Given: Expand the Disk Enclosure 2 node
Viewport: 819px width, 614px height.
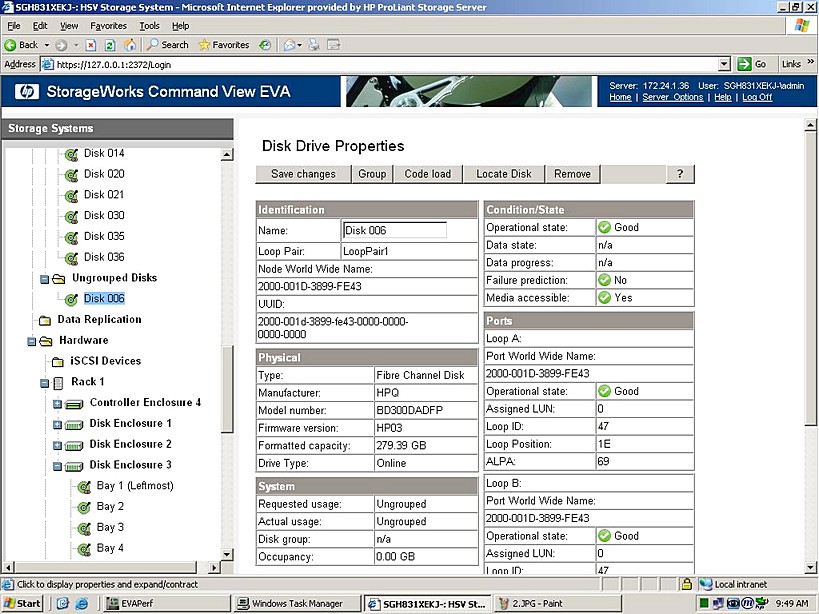Looking at the screenshot, I should pyautogui.click(x=57, y=446).
